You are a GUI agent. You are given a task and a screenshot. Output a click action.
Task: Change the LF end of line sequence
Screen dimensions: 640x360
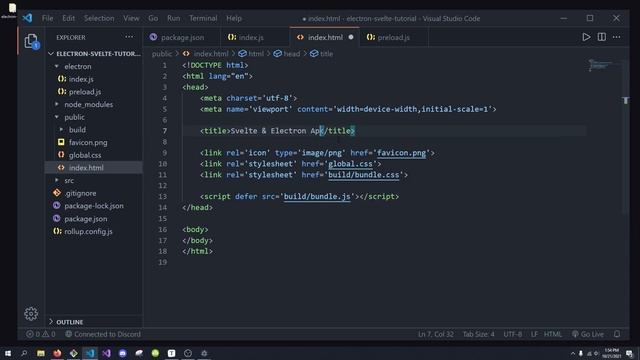(x=534, y=334)
